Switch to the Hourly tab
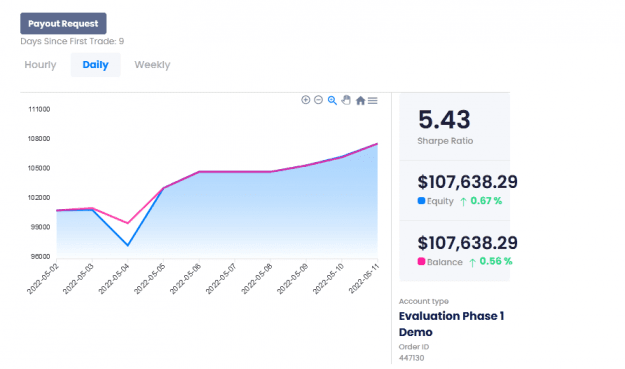Screen dimensions: 625x369 (x=40, y=65)
